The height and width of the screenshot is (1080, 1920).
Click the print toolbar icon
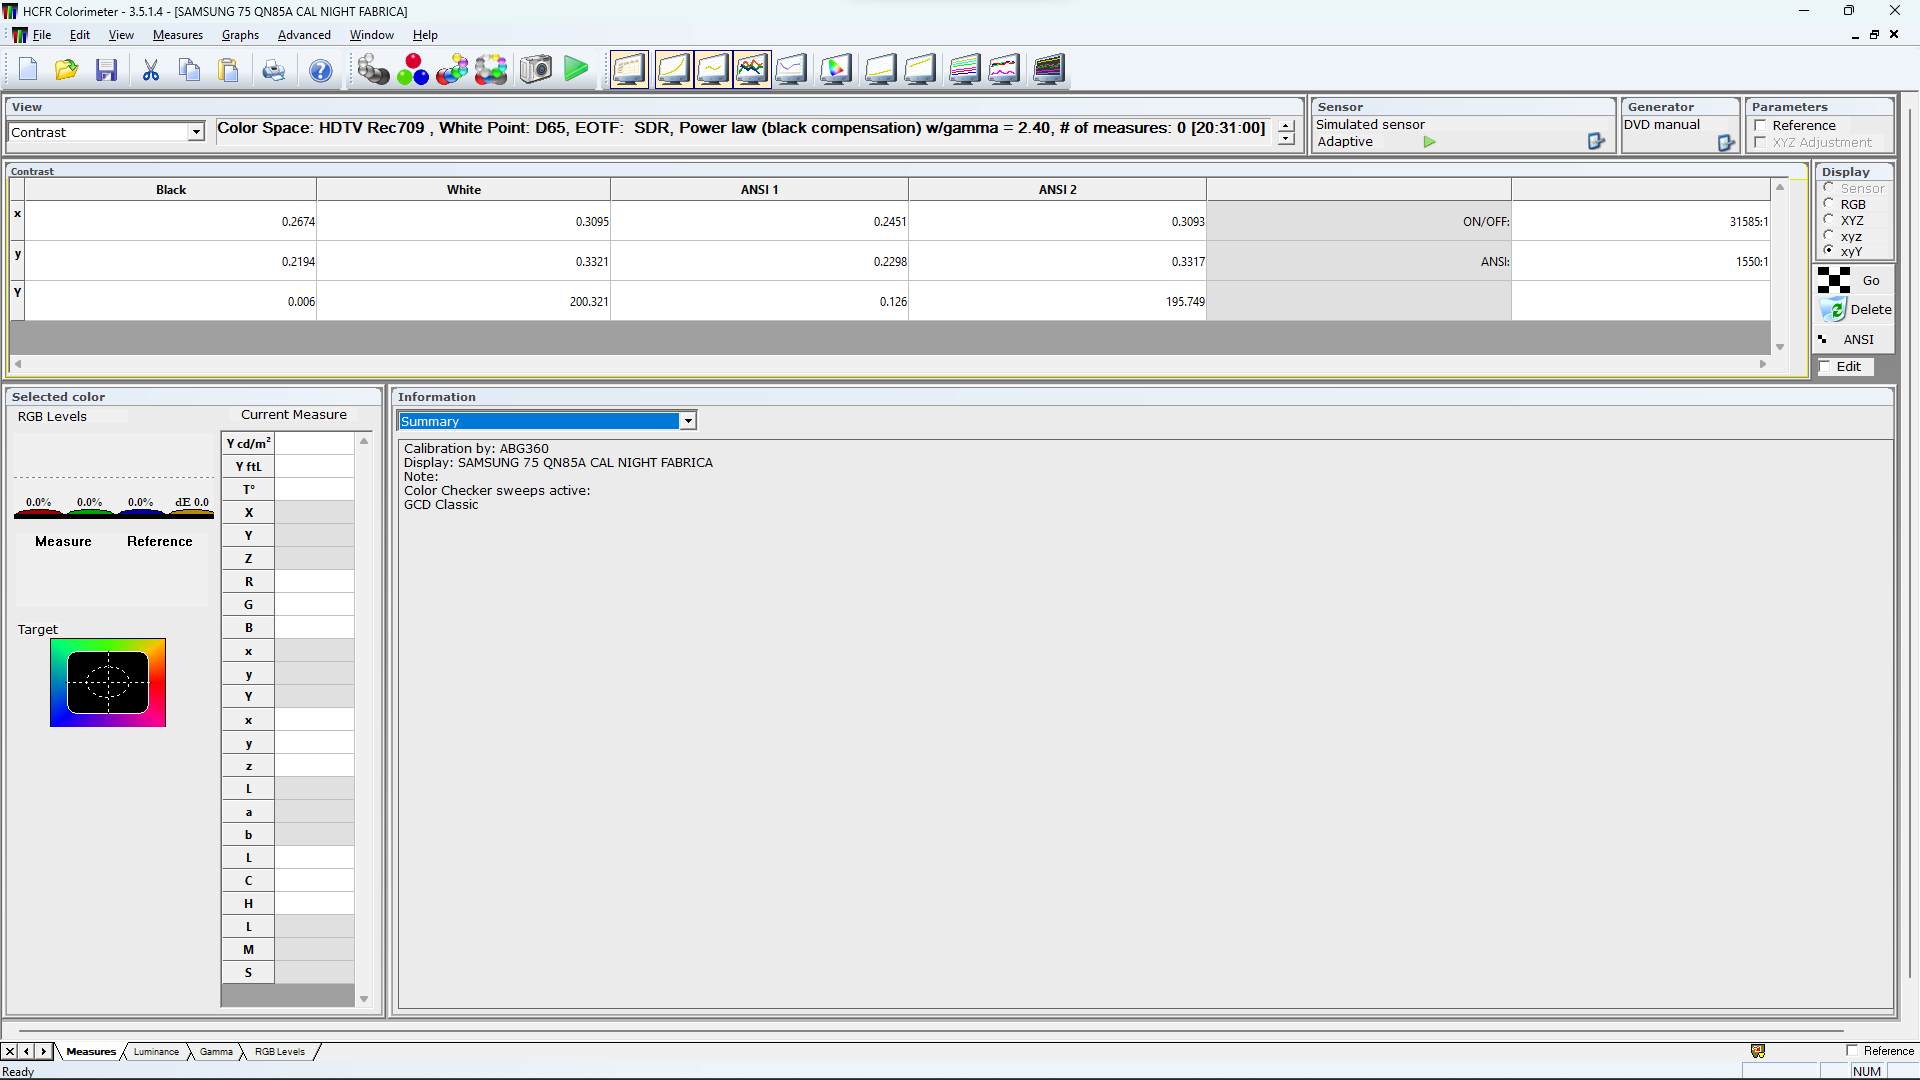point(273,70)
